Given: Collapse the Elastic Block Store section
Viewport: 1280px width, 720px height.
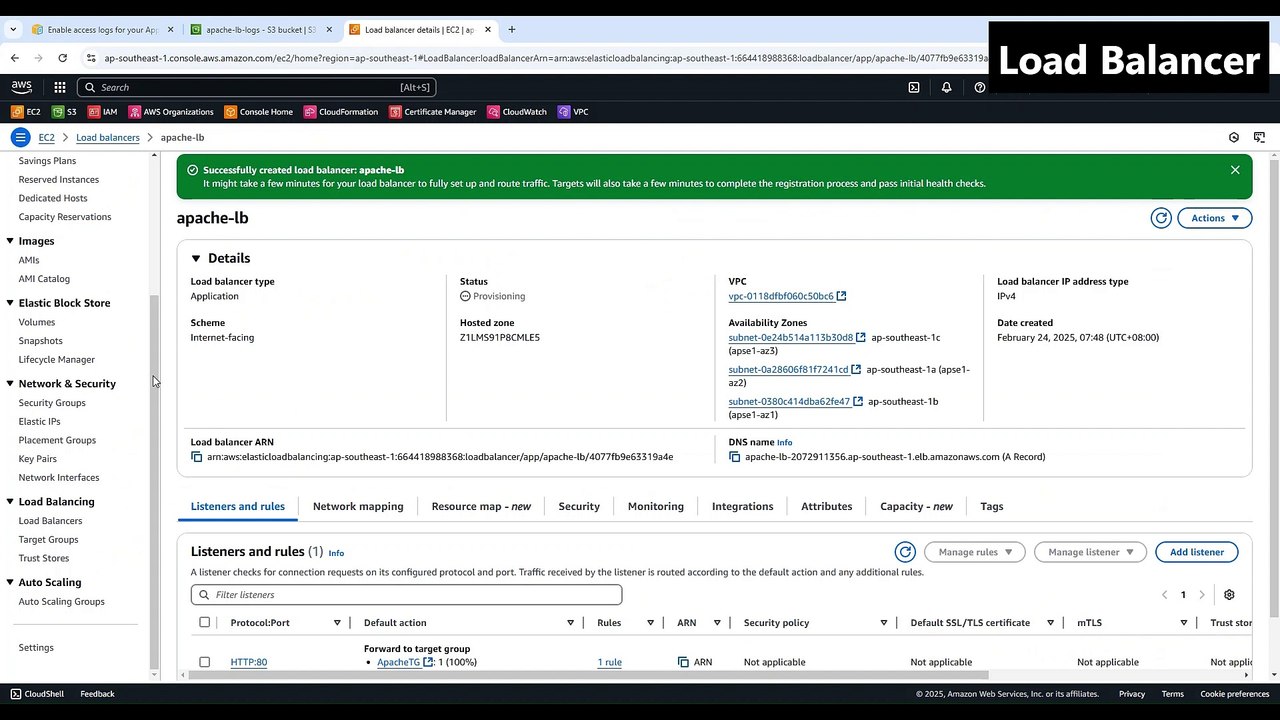Looking at the screenshot, I should coord(10,303).
